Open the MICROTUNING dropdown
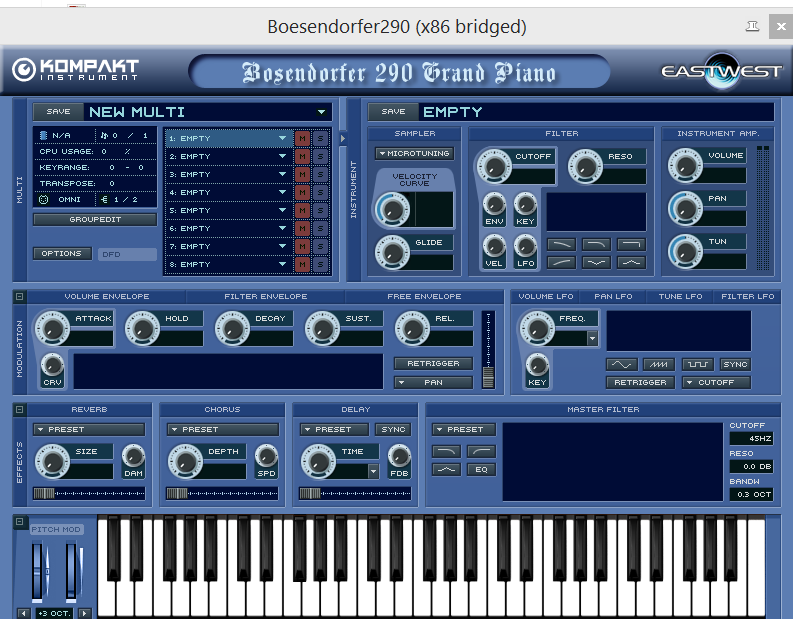 [x=414, y=153]
